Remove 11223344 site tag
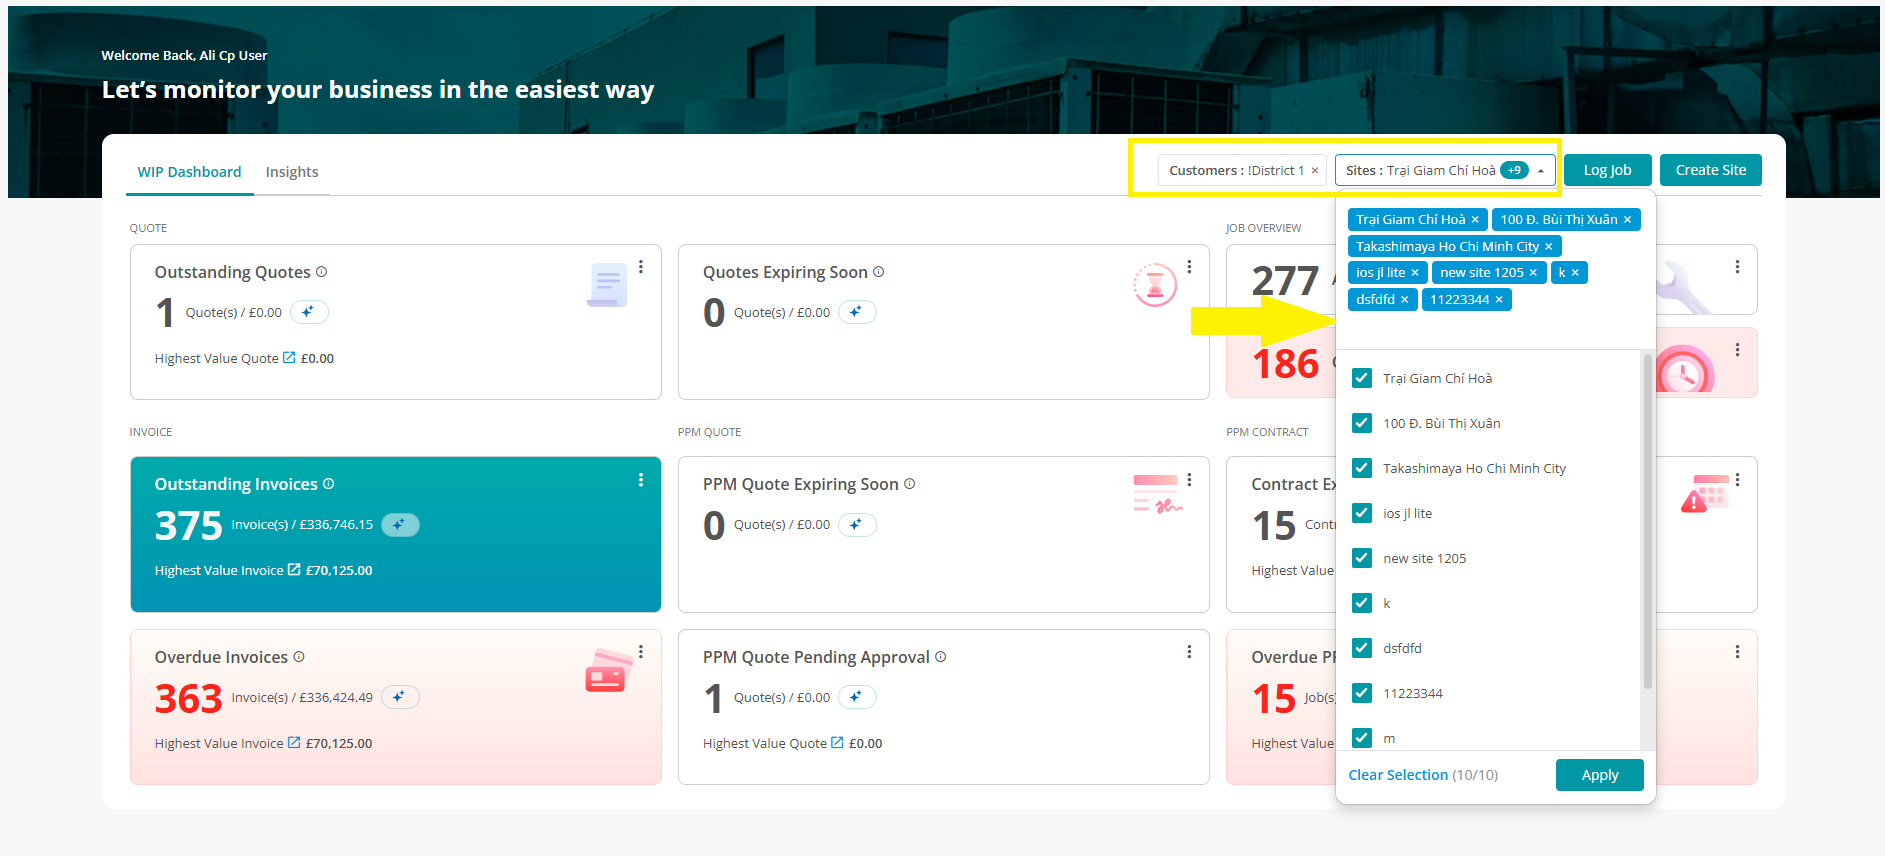This screenshot has height=856, width=1885. click(1499, 300)
